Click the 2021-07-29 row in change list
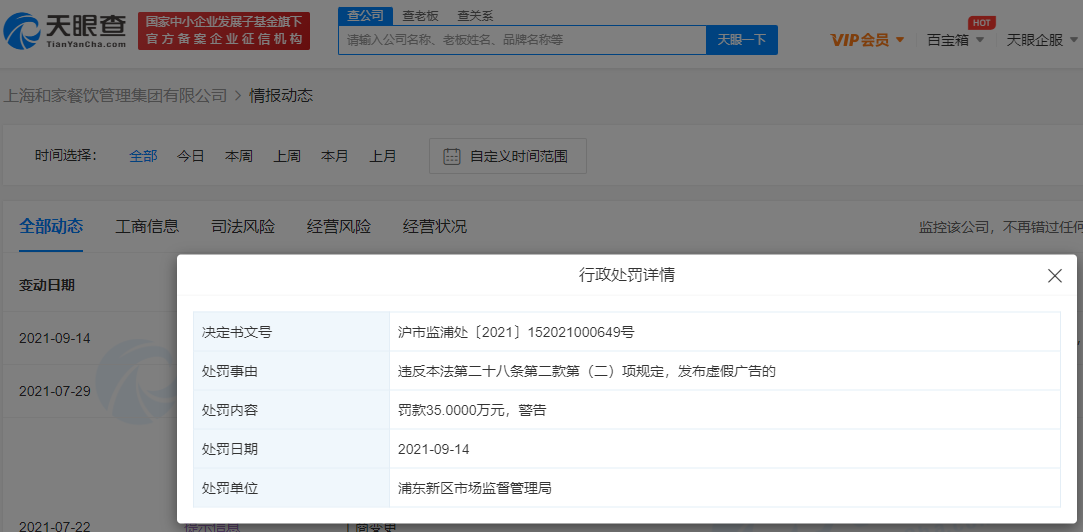This screenshot has height=532, width=1083. [55, 391]
